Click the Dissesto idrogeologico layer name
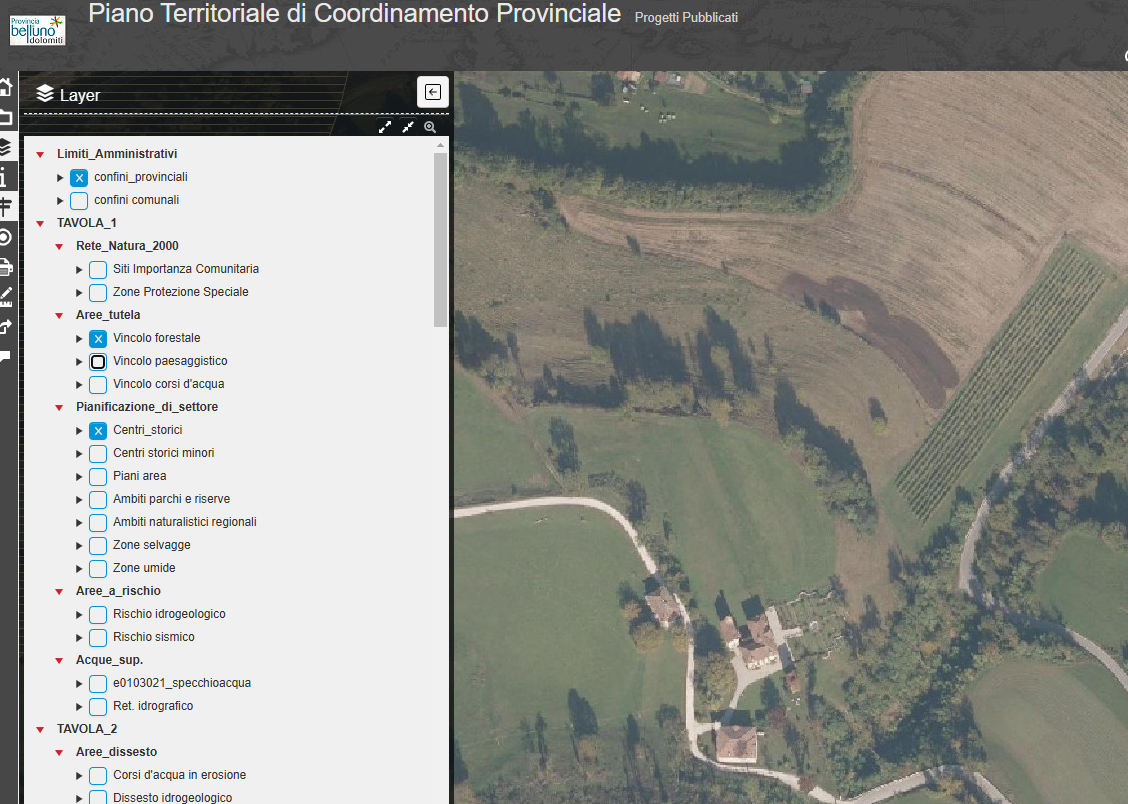The image size is (1128, 804). 173,797
